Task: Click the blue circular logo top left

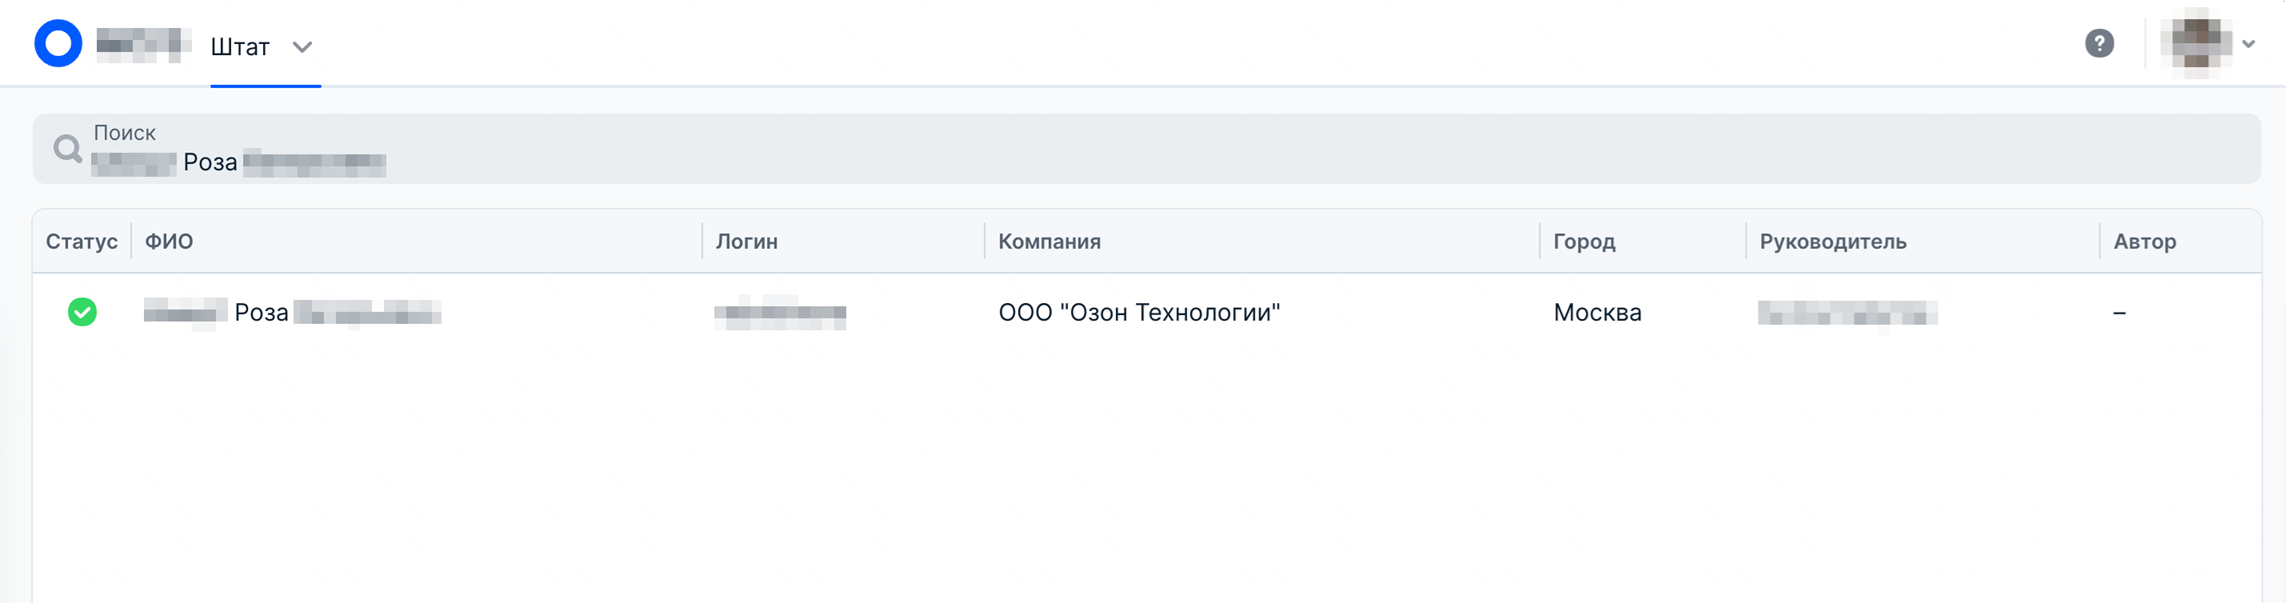Action: click(57, 43)
